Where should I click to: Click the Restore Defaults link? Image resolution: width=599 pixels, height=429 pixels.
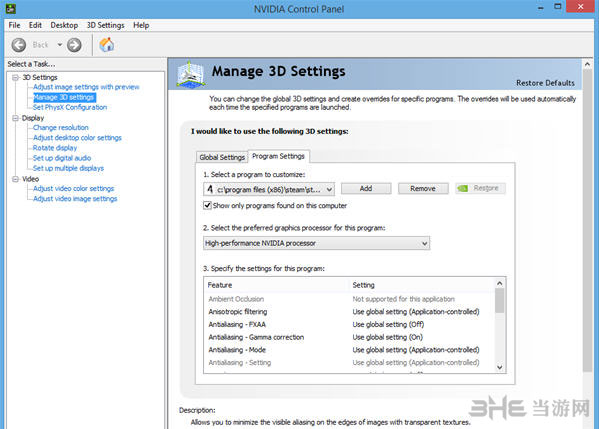tap(545, 83)
